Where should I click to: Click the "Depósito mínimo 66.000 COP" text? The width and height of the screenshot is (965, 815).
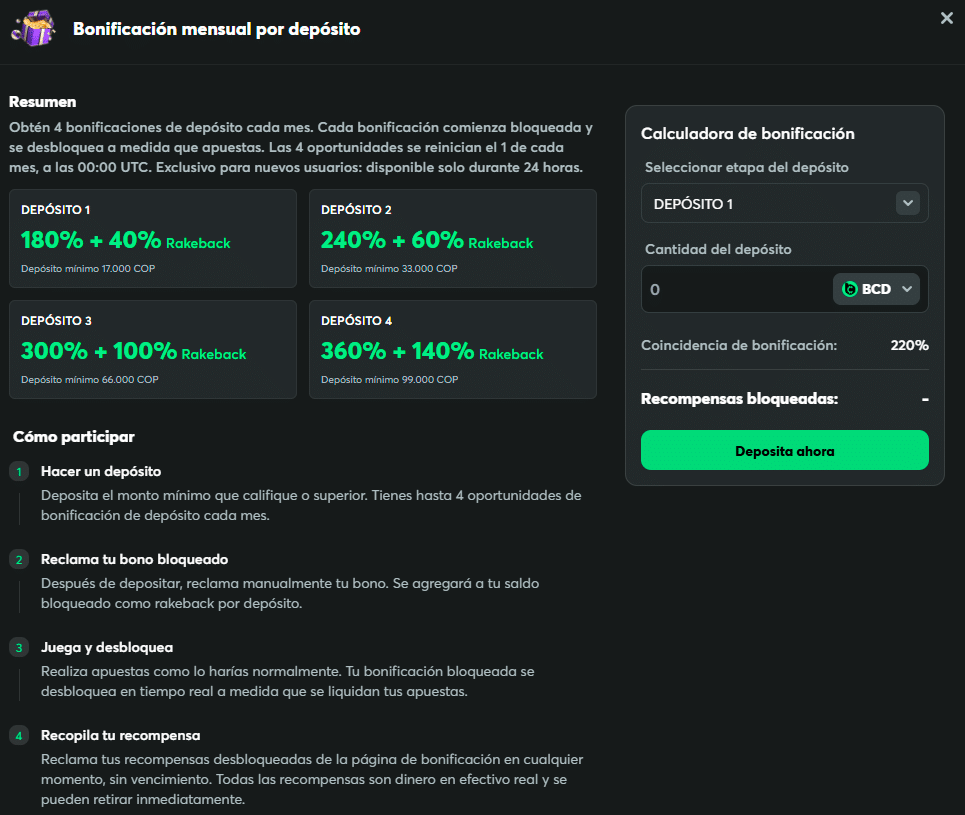[x=90, y=380]
